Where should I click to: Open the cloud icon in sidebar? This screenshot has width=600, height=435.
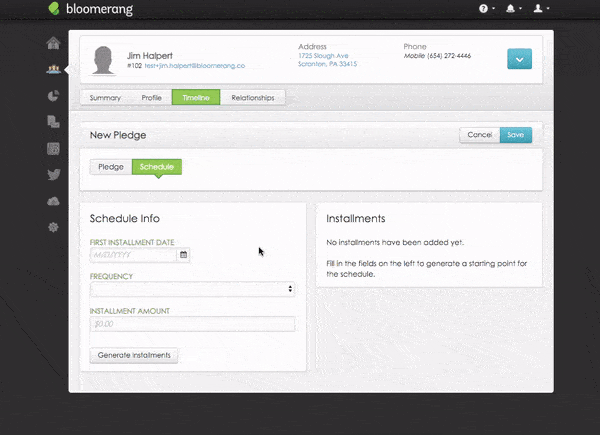click(53, 201)
